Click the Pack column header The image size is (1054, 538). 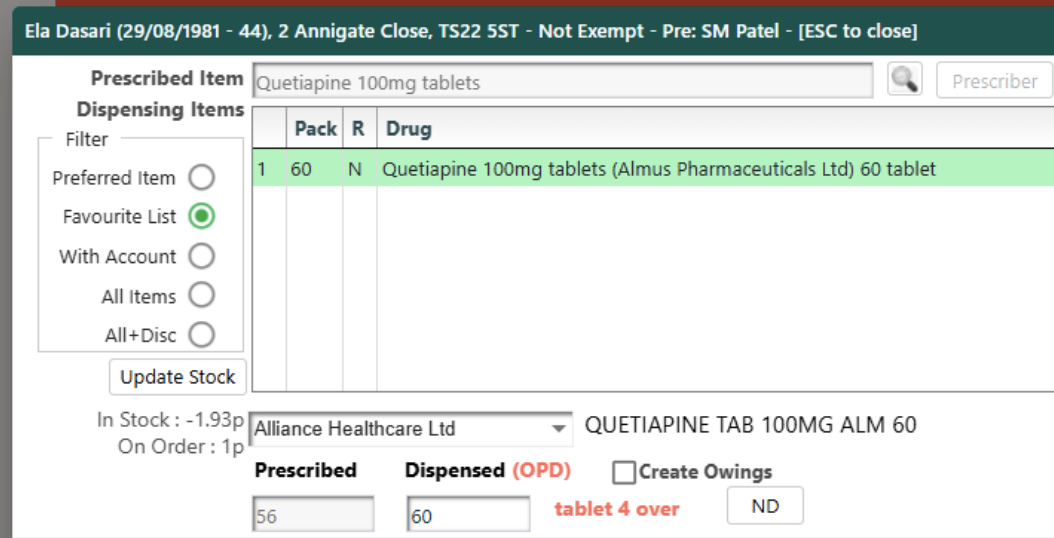(x=315, y=129)
